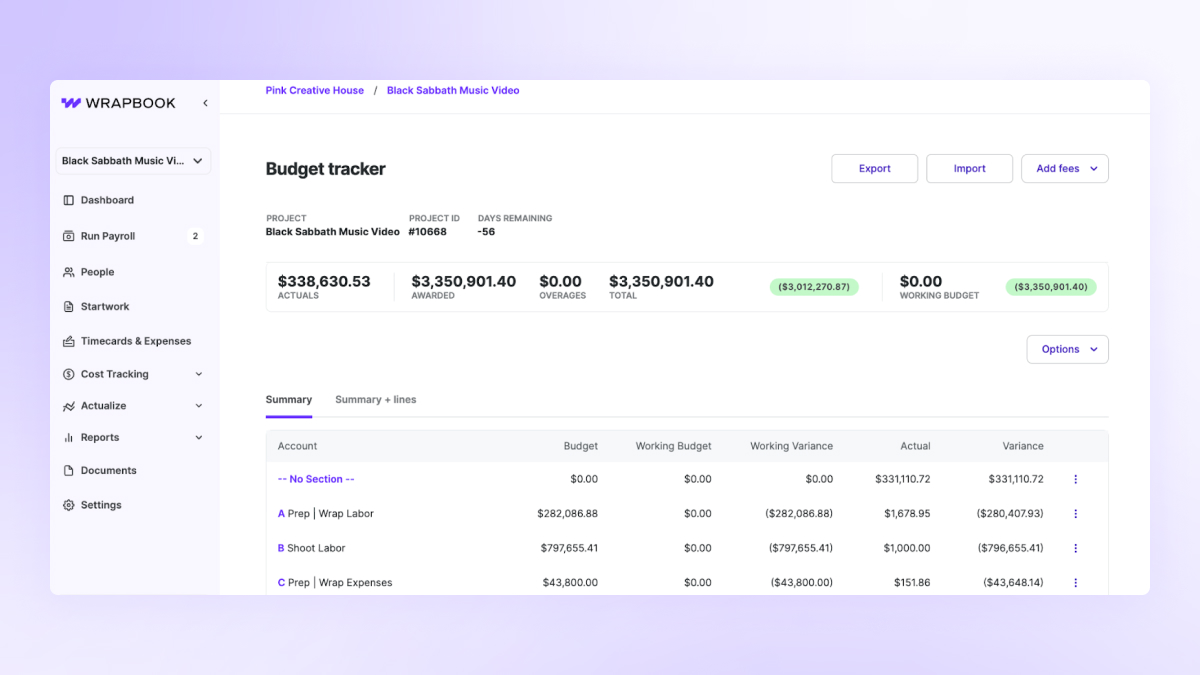Expand the Cost Tracking submenu chevron

coord(198,374)
